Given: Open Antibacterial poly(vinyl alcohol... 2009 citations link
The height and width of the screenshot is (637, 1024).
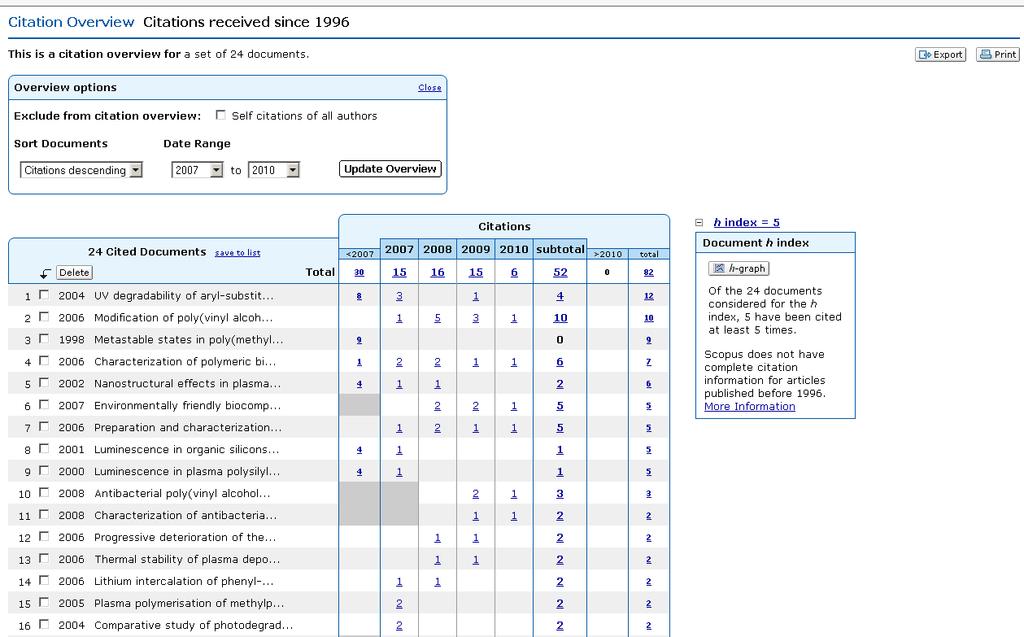Looking at the screenshot, I should pos(475,494).
